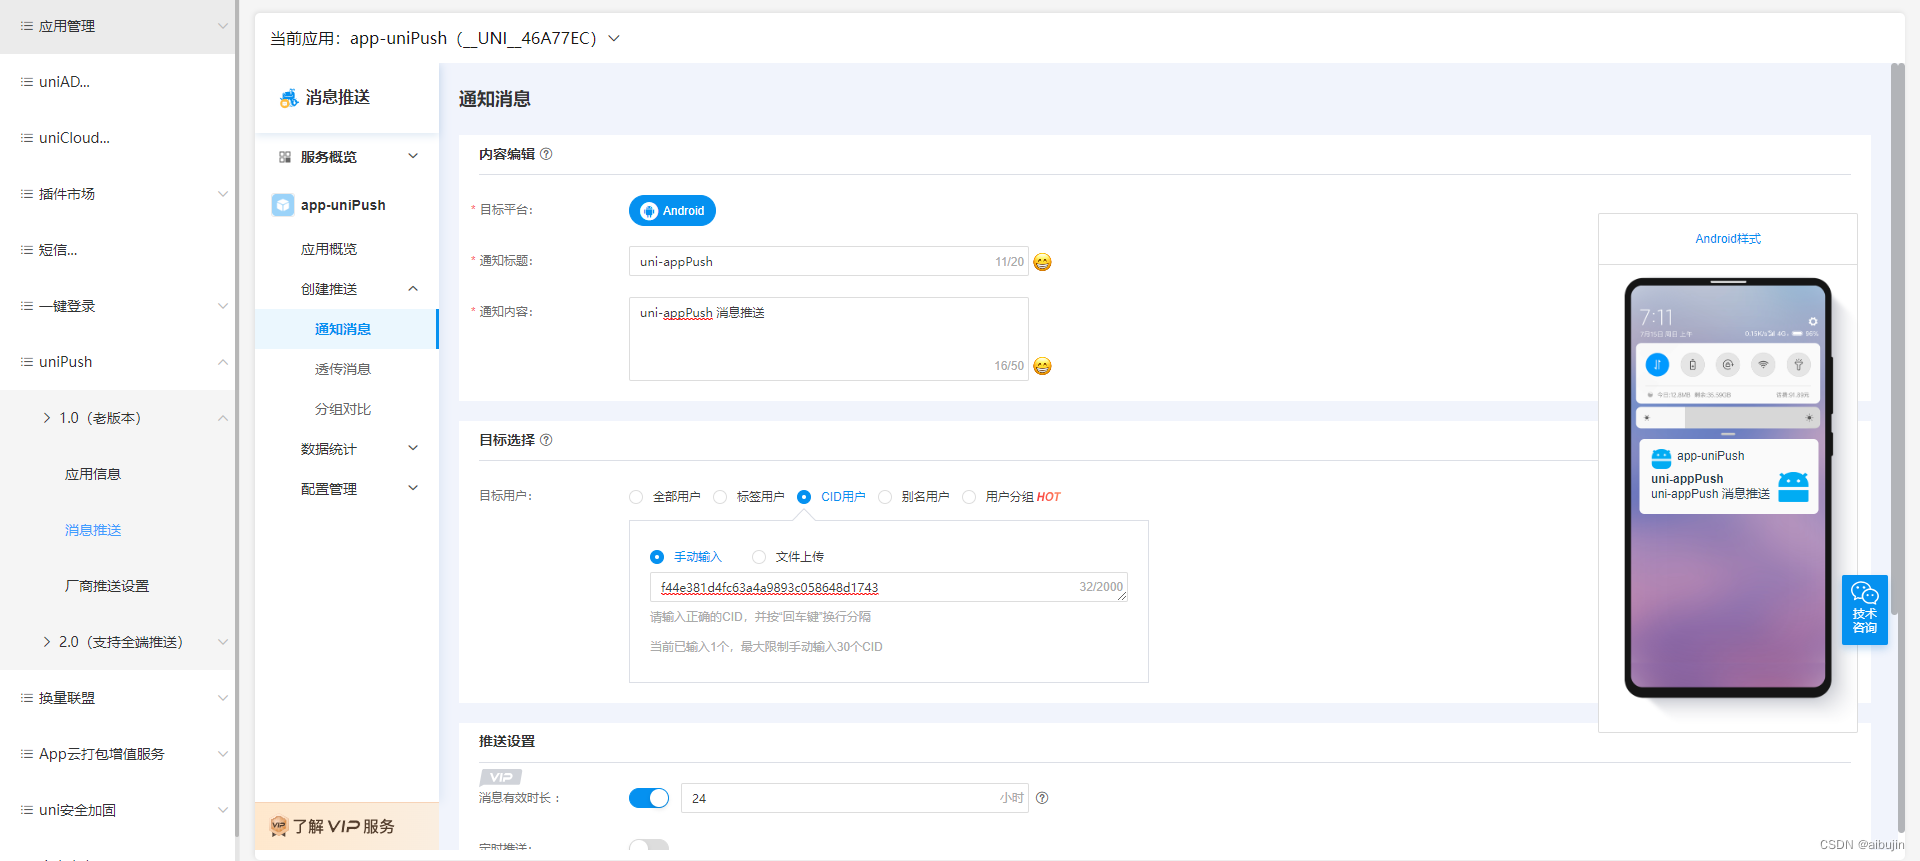This screenshot has height=861, width=1920.
Task: Click the phone preview notification card
Action: click(1728, 477)
